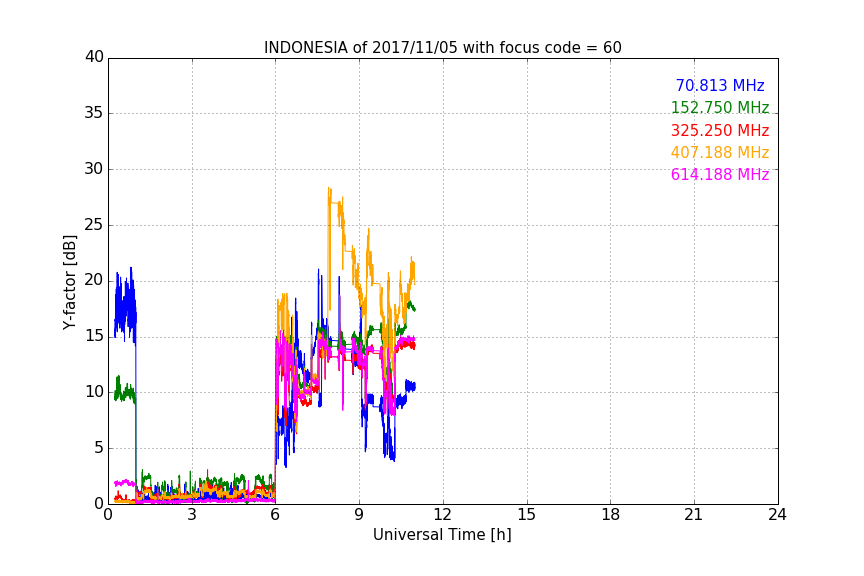Click the x-axis tick label '18'

(611, 515)
